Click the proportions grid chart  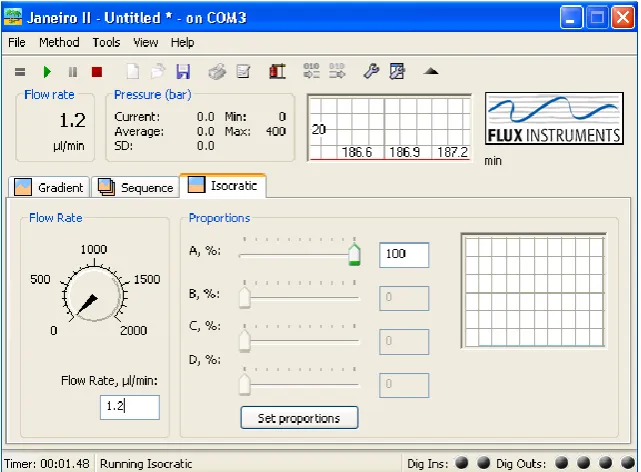[x=534, y=291]
